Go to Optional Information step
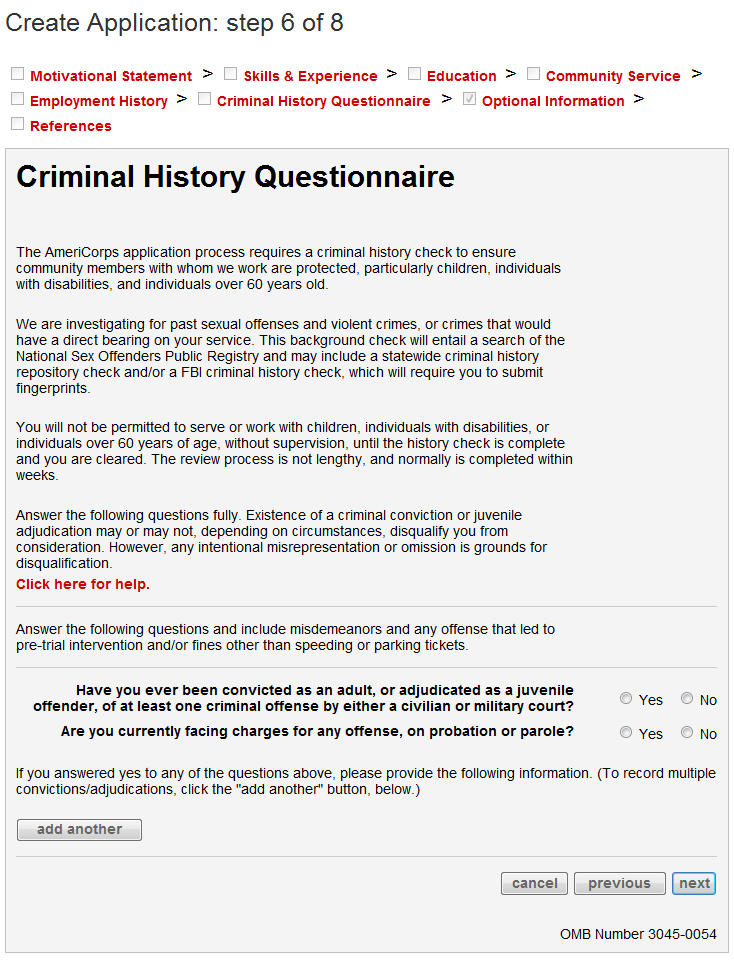This screenshot has width=734, height=963. click(552, 101)
